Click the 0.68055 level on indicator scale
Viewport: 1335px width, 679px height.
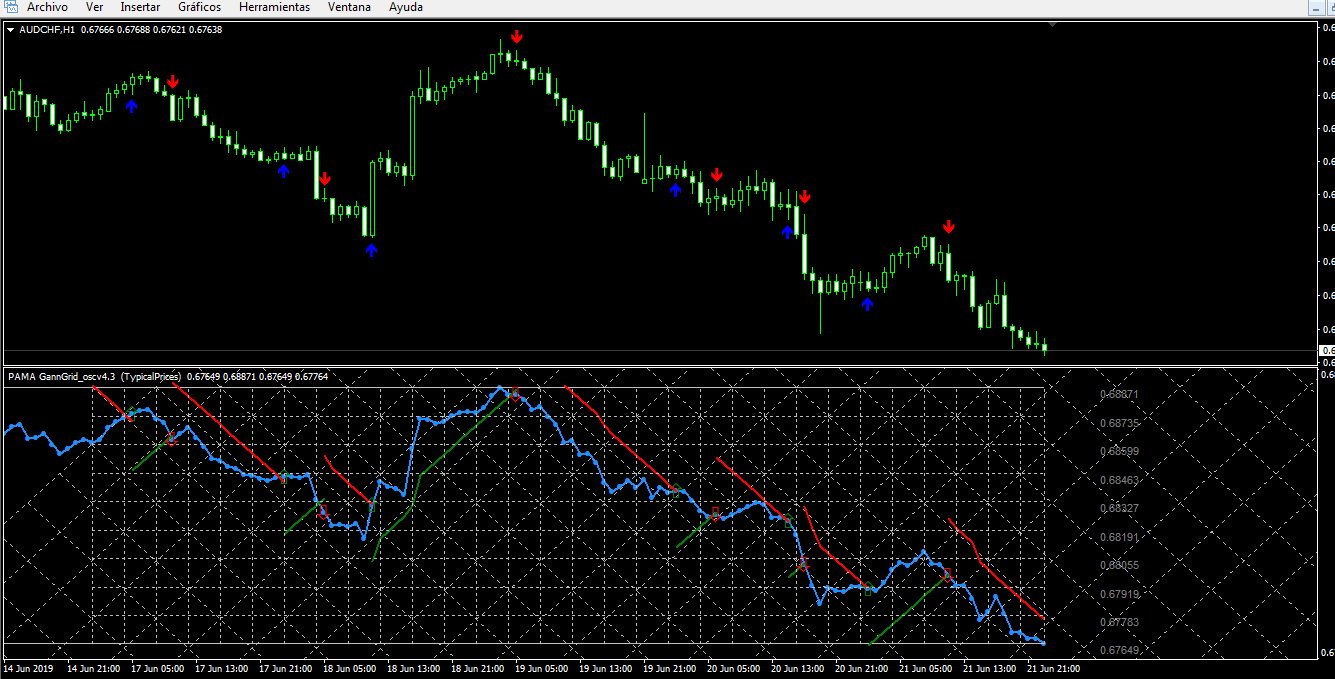click(1119, 565)
